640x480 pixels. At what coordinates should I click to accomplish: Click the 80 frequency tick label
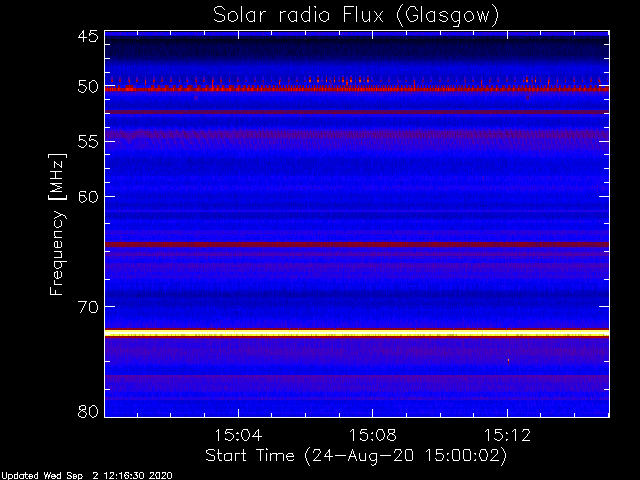(x=88, y=411)
